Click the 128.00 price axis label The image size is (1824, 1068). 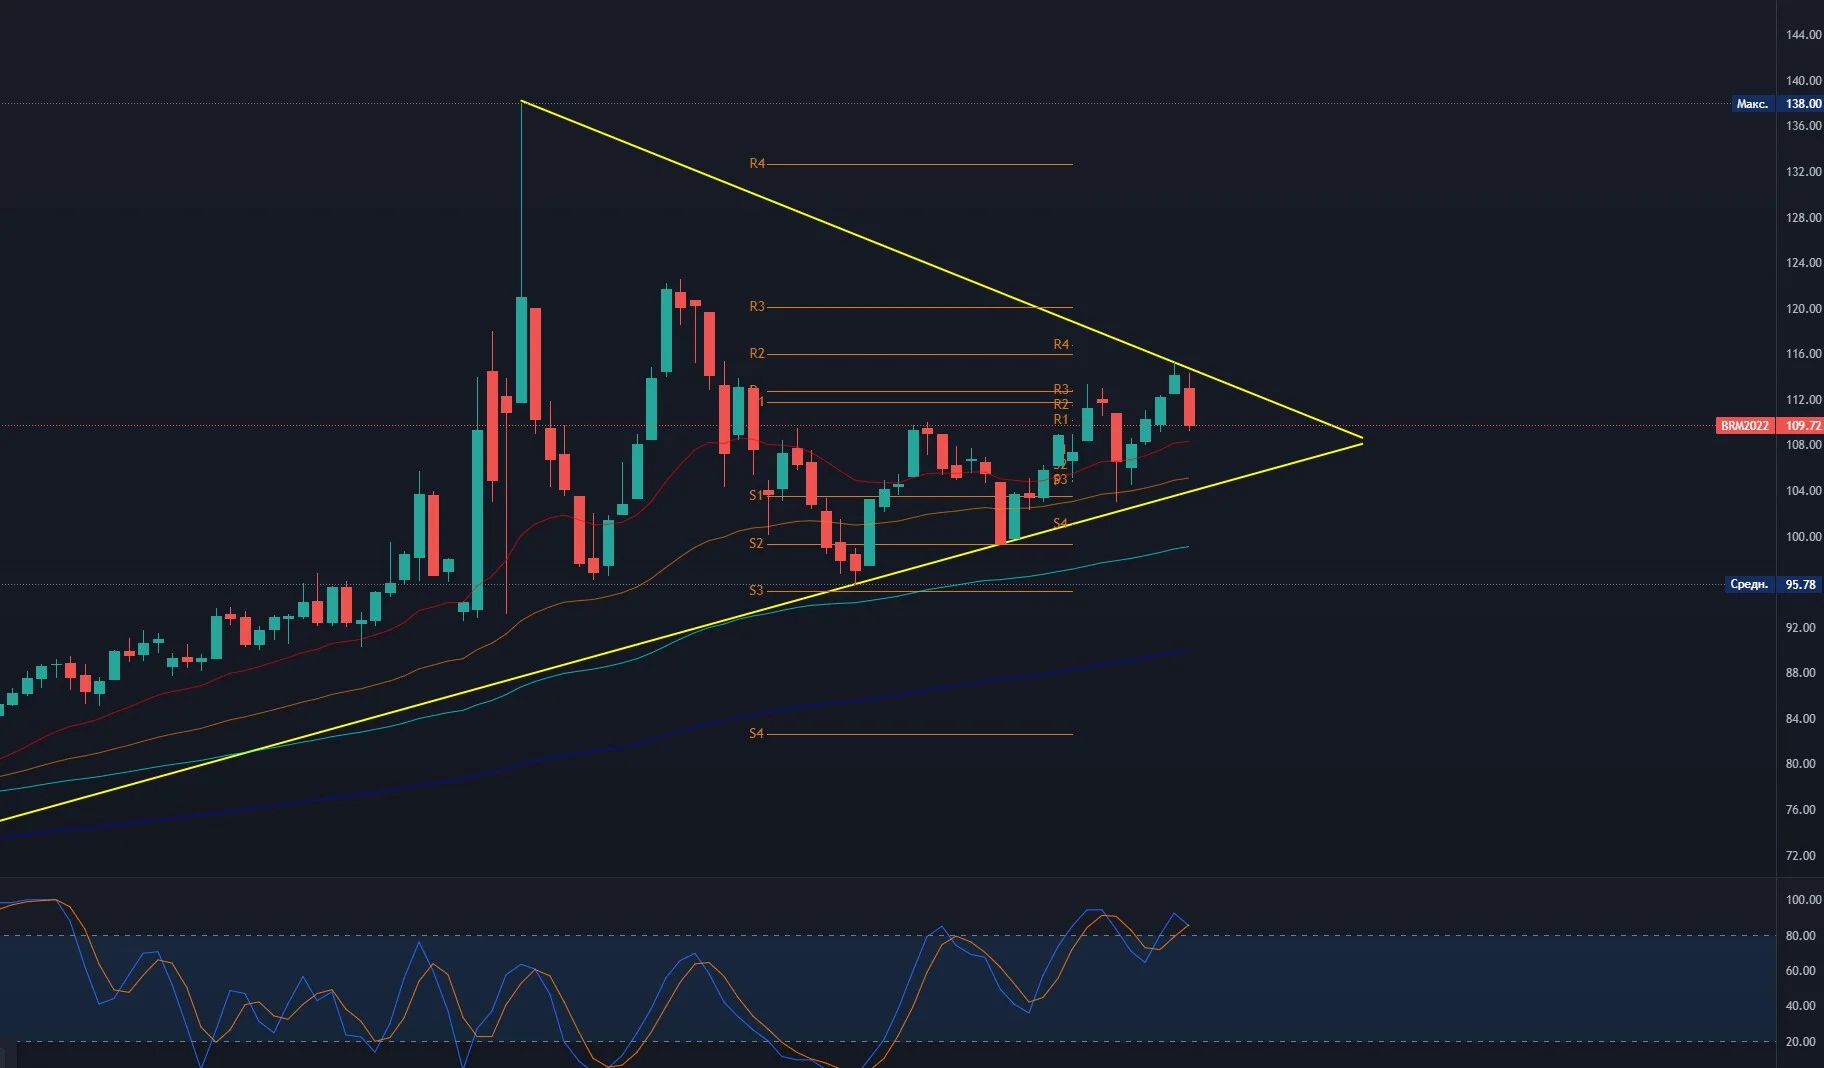click(1803, 218)
